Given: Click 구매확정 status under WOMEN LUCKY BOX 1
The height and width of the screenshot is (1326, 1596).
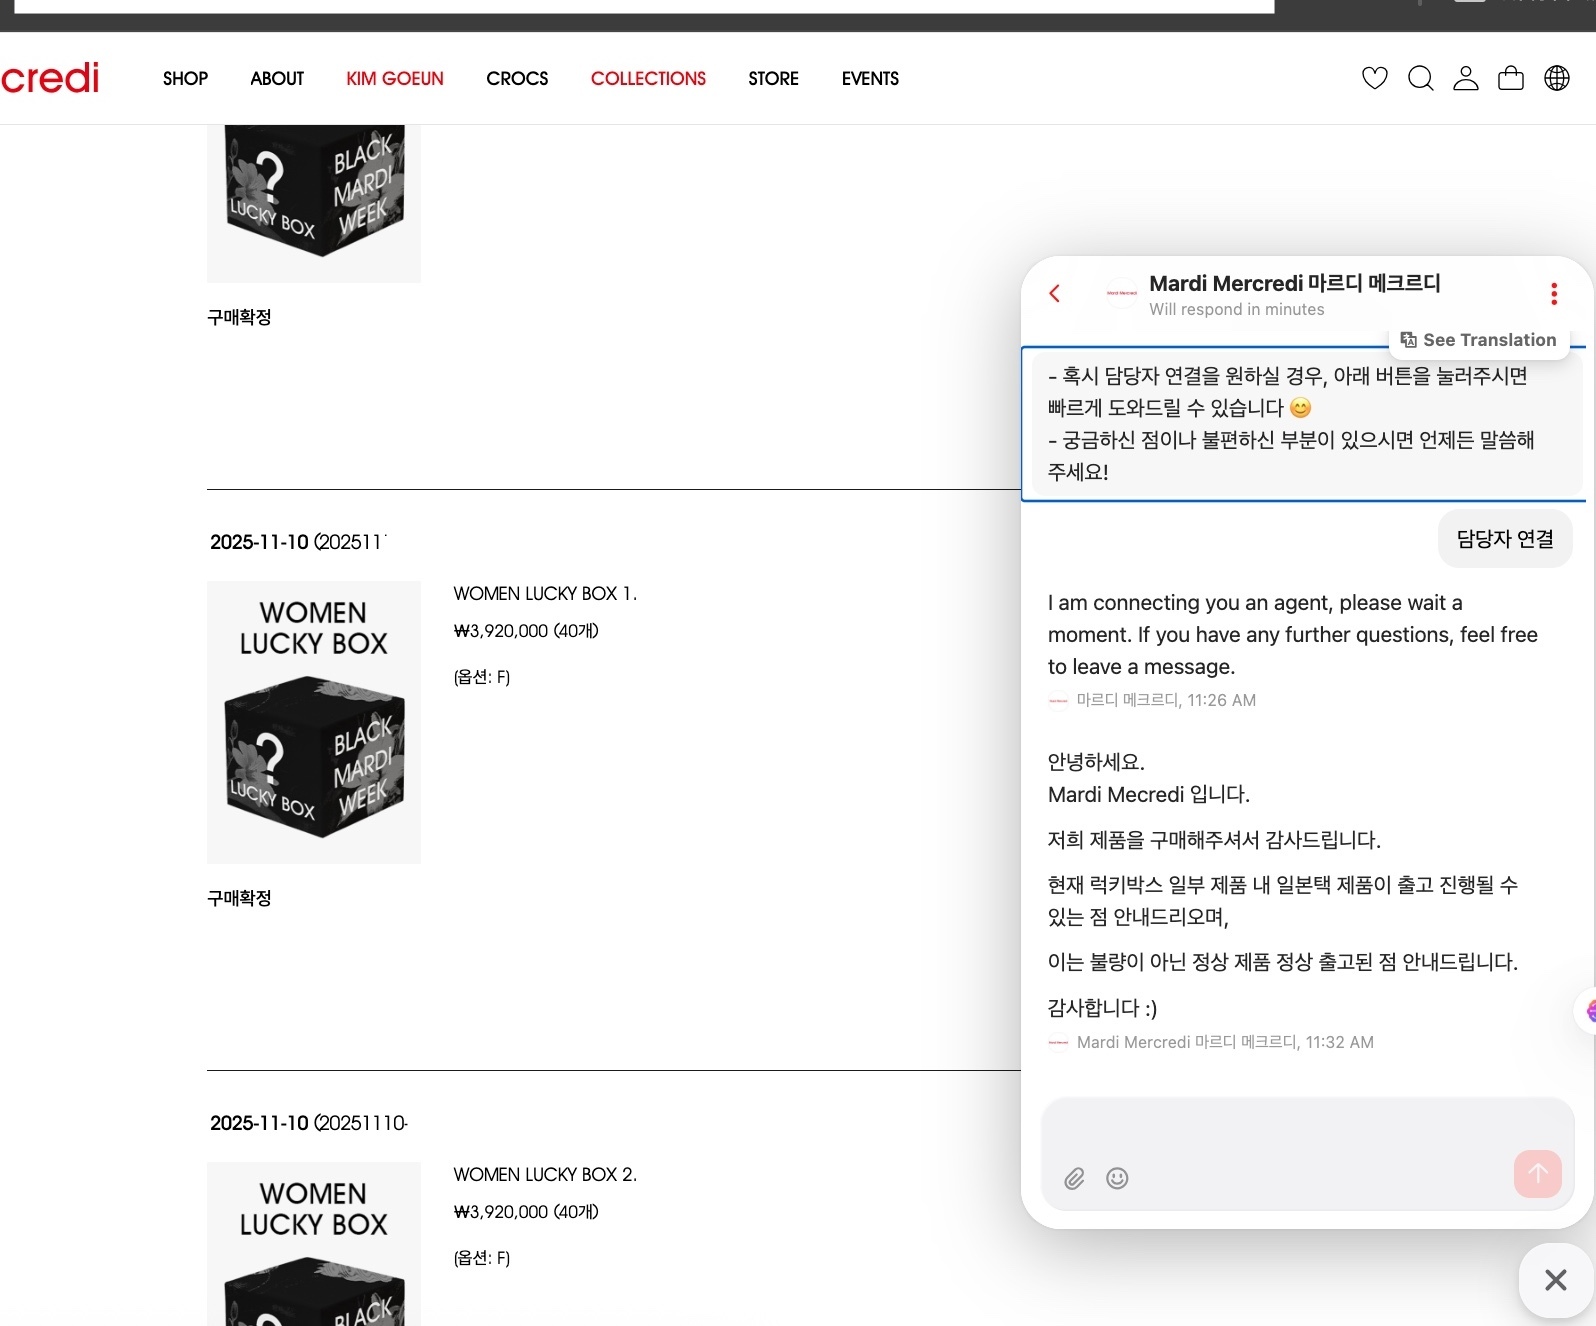Looking at the screenshot, I should point(239,898).
